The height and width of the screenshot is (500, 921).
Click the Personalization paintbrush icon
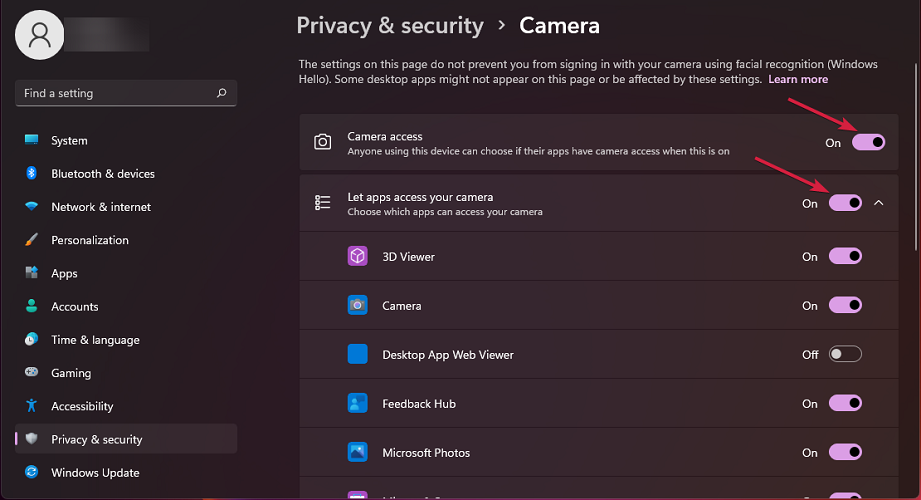(32, 240)
